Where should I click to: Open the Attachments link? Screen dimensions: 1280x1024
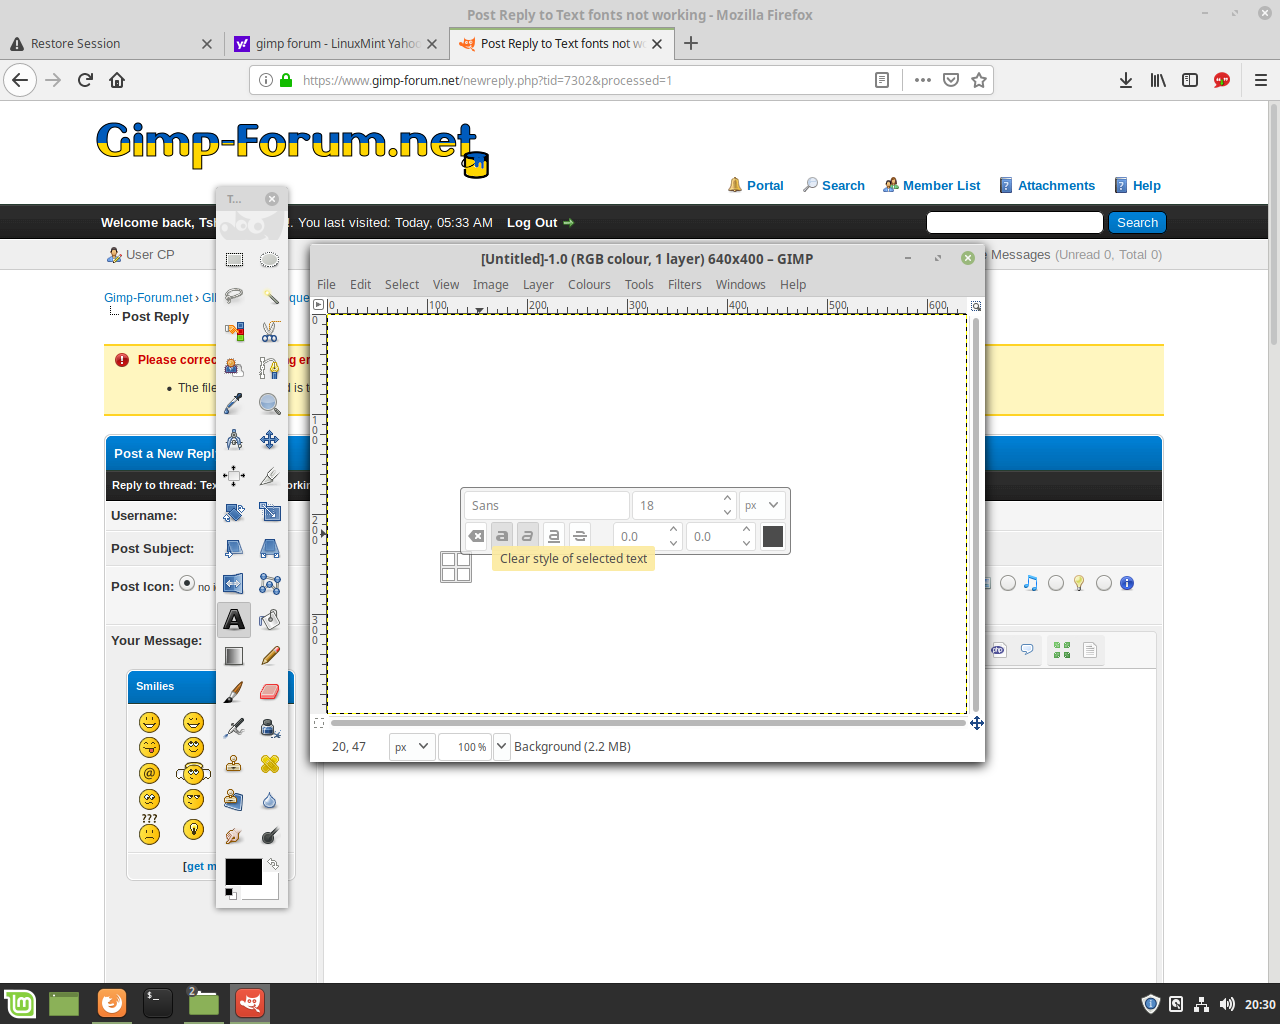click(1056, 186)
